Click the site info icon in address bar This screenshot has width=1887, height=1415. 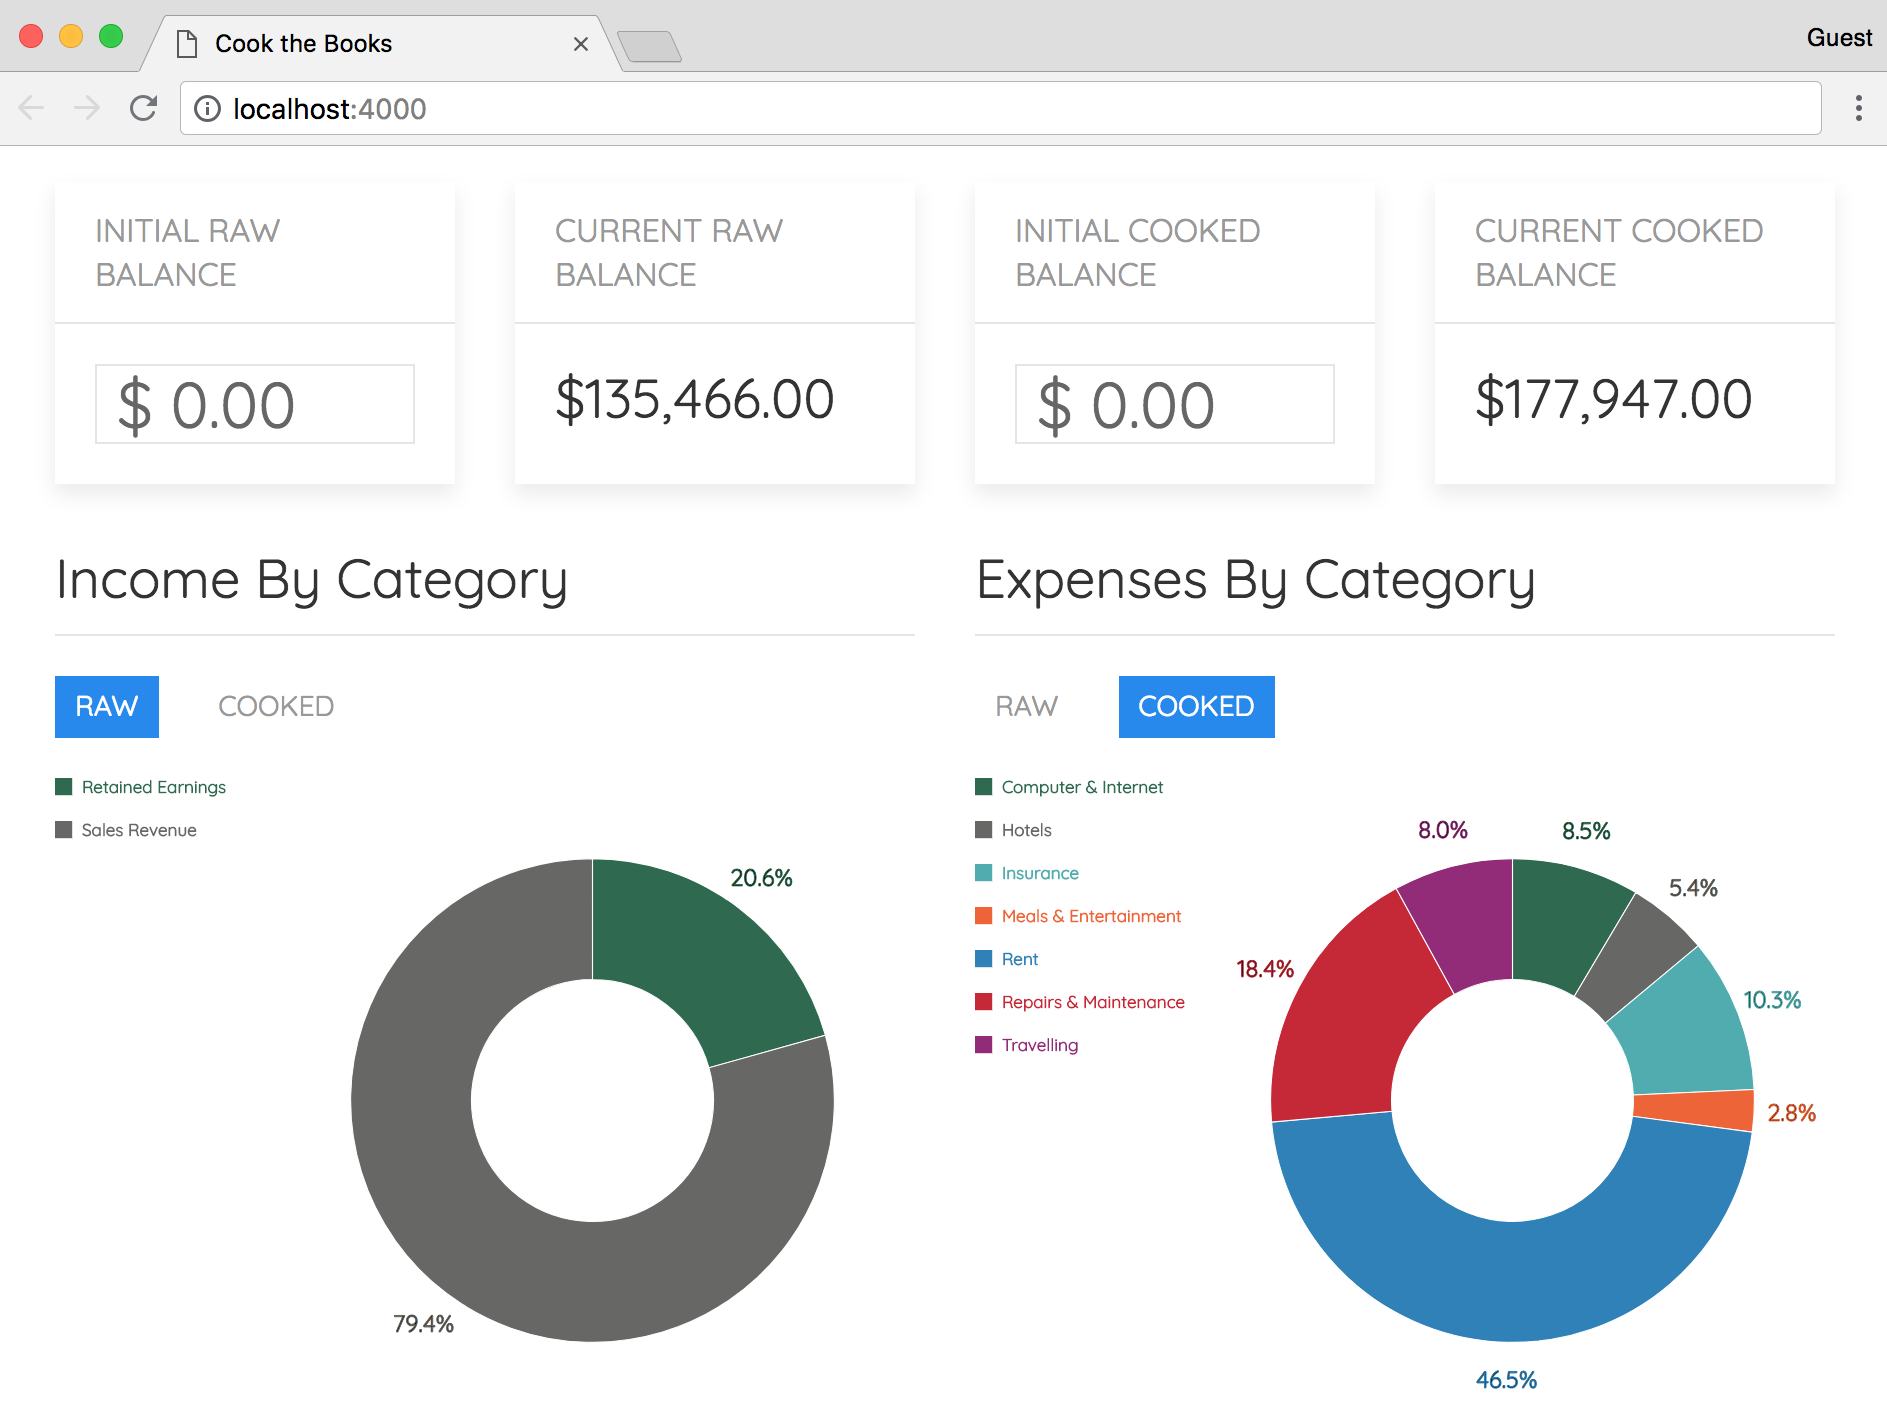pyautogui.click(x=207, y=108)
